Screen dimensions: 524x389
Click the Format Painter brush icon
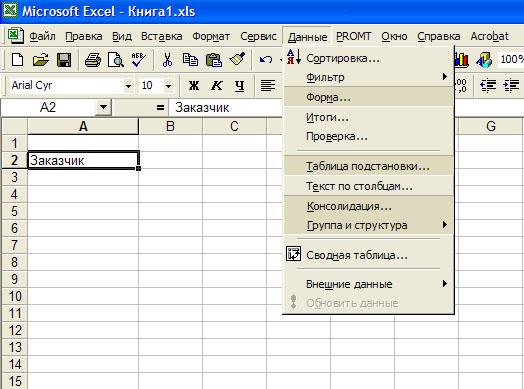click(x=237, y=59)
